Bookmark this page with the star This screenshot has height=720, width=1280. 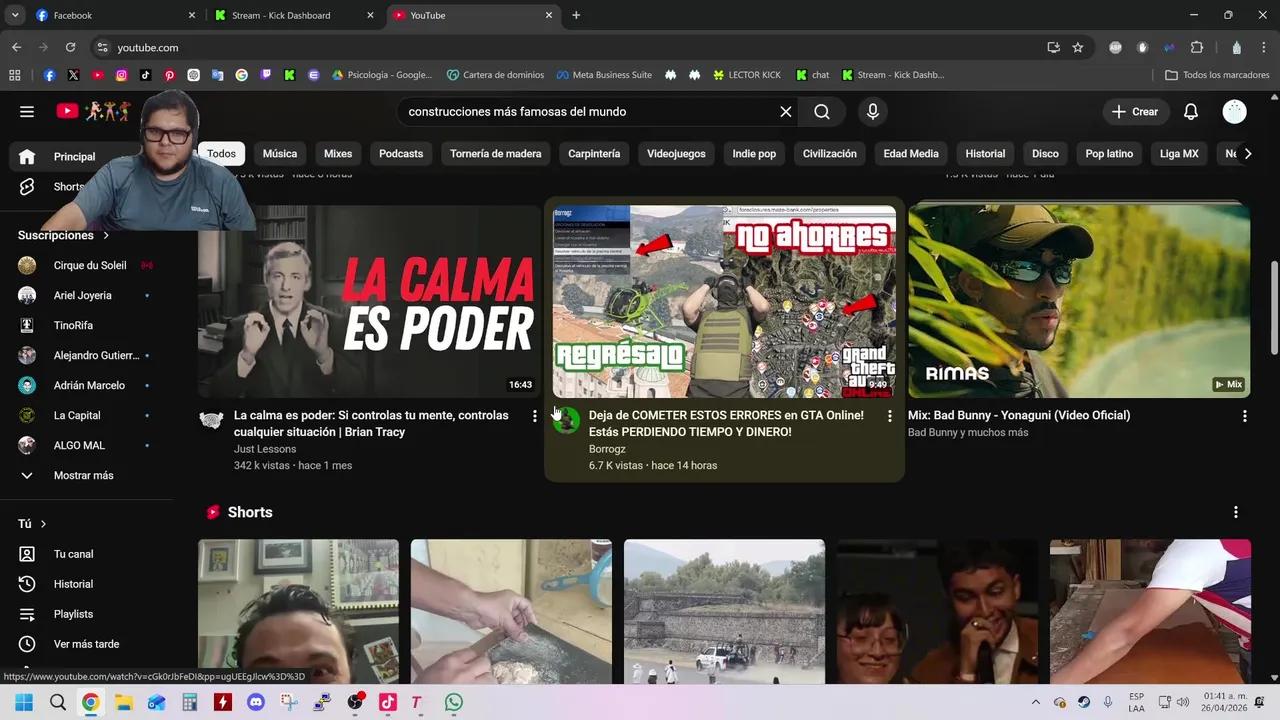pos(1078,47)
